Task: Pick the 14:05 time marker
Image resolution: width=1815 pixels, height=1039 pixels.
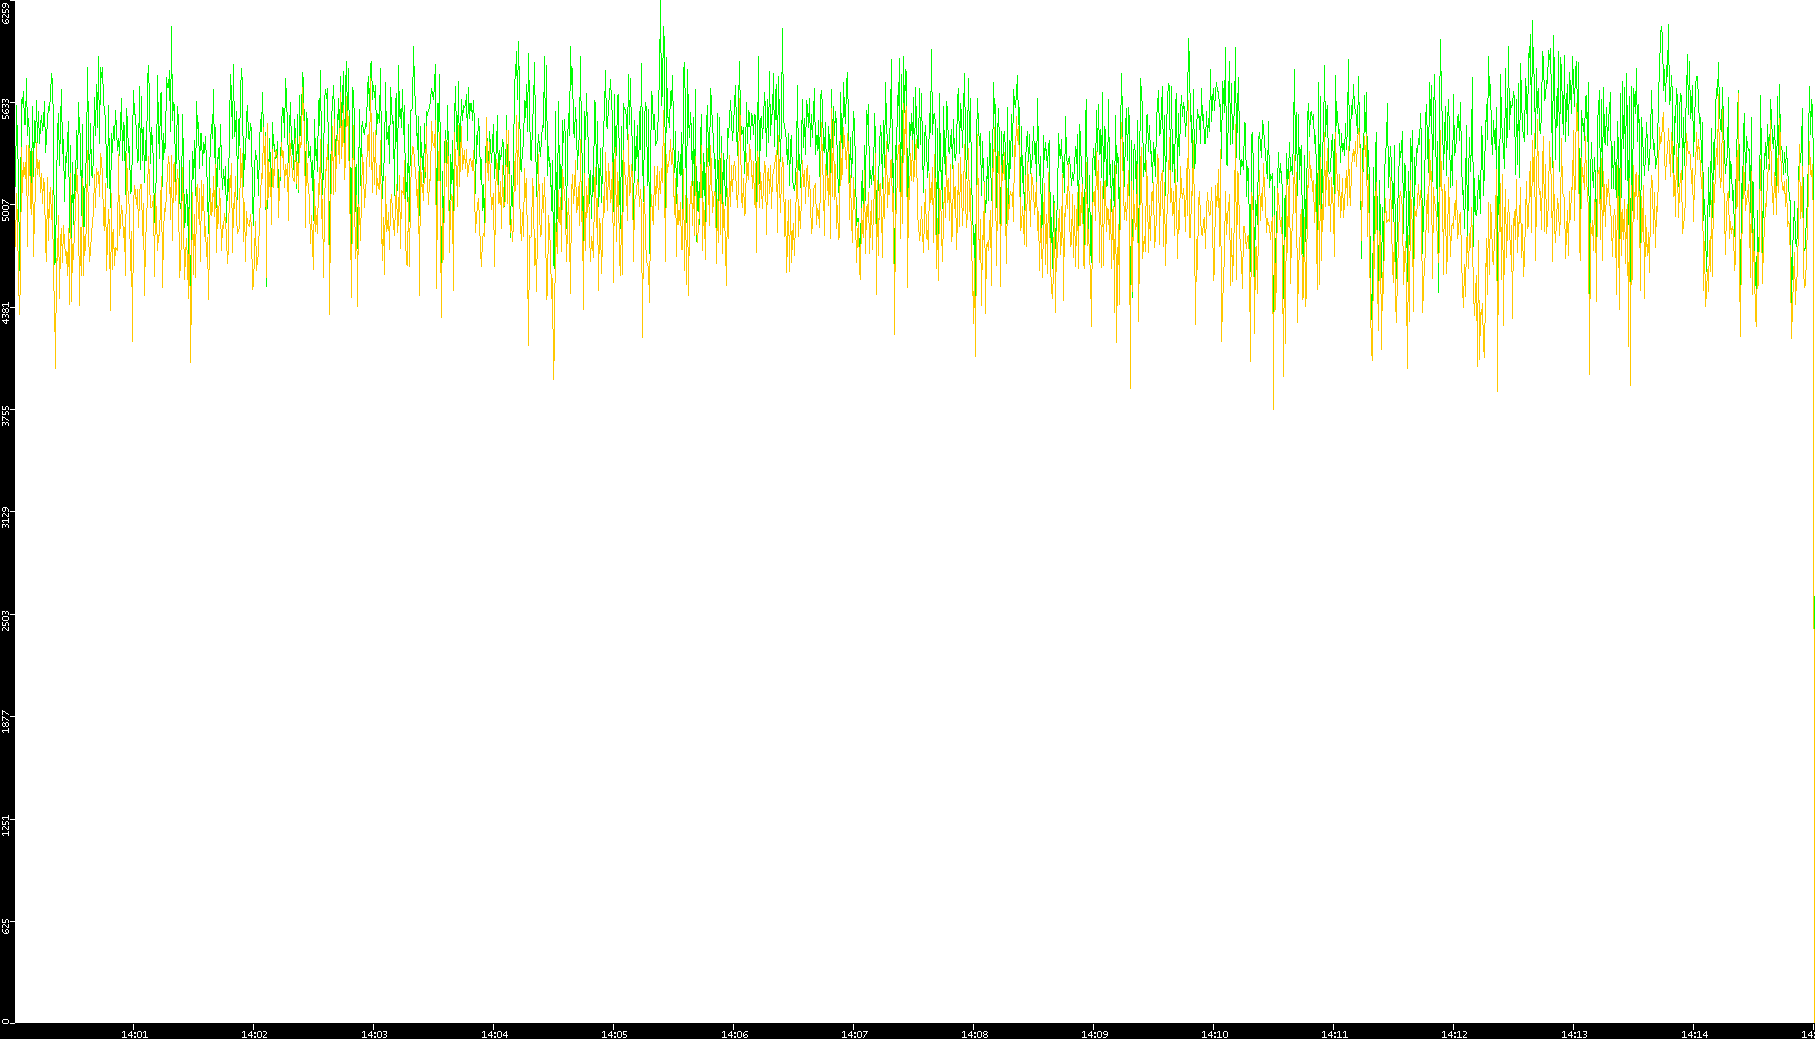Action: coord(614,1034)
